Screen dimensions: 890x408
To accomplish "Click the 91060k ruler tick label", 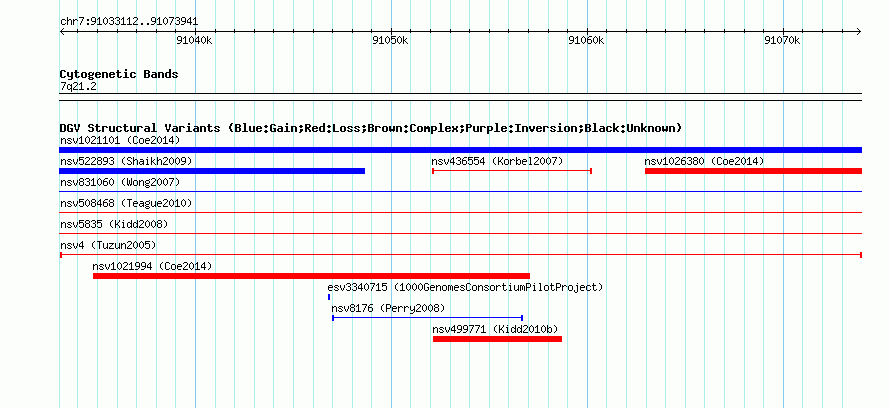I will pyautogui.click(x=586, y=40).
